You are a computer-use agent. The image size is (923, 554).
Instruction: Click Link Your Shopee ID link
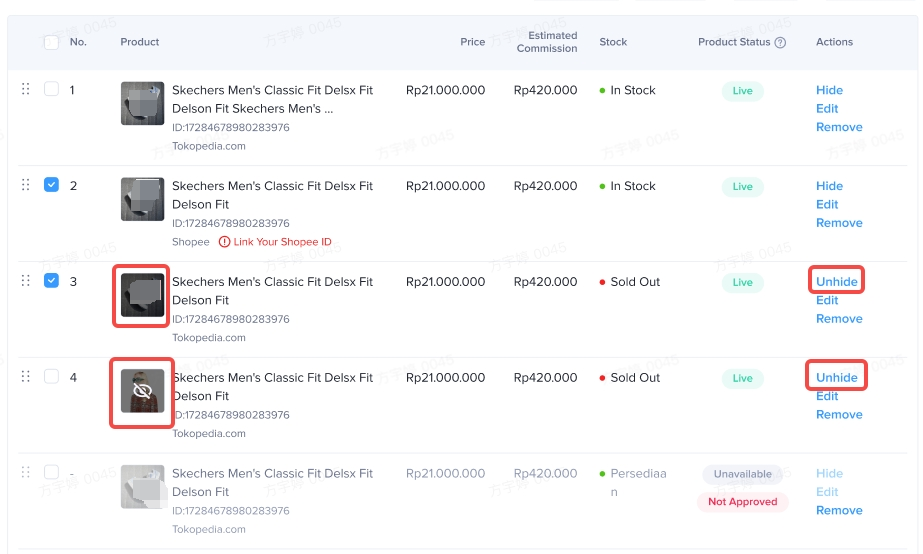pos(282,242)
